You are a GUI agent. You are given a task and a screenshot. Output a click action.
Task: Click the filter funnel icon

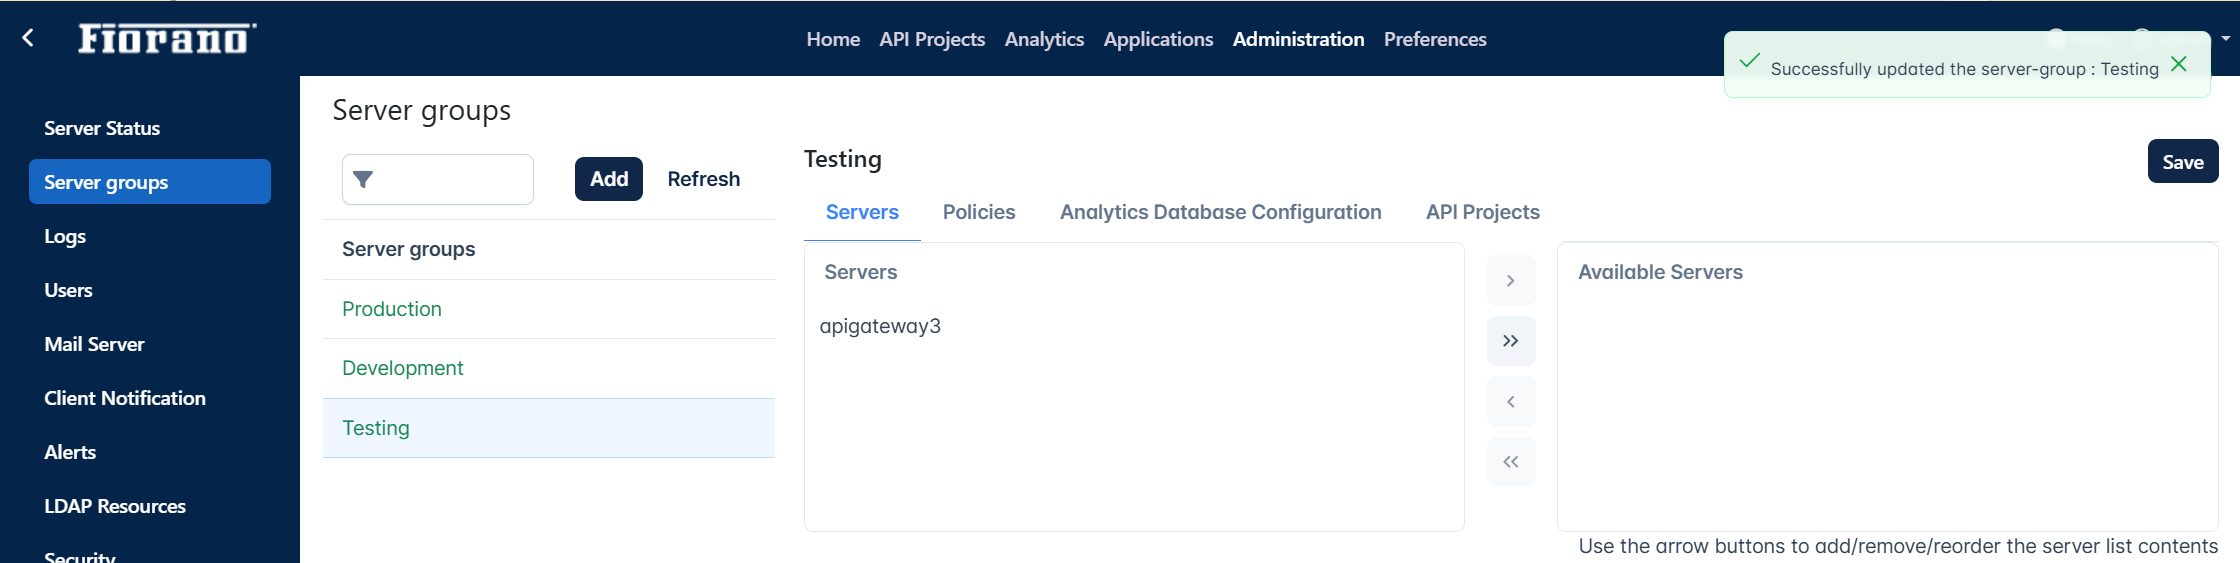363,179
